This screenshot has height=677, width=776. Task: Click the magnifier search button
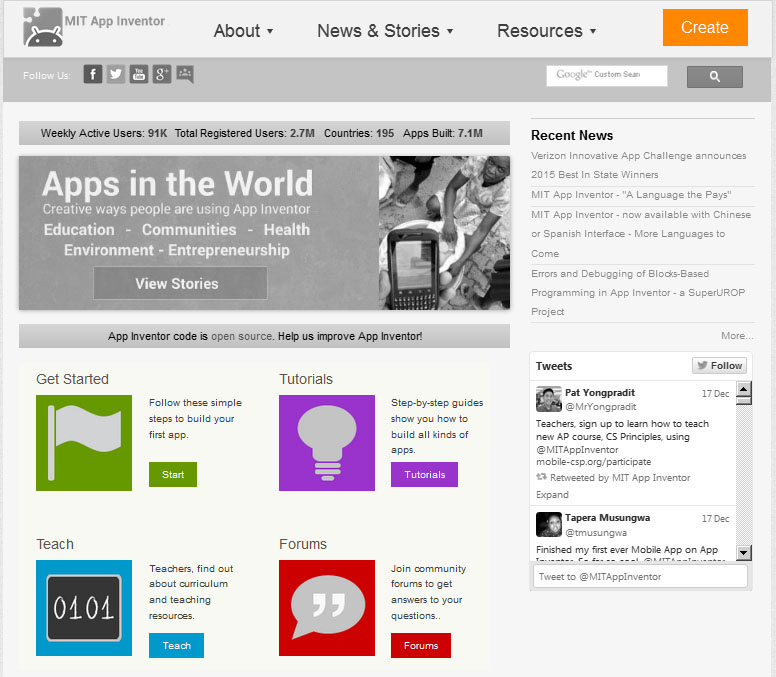click(x=714, y=77)
